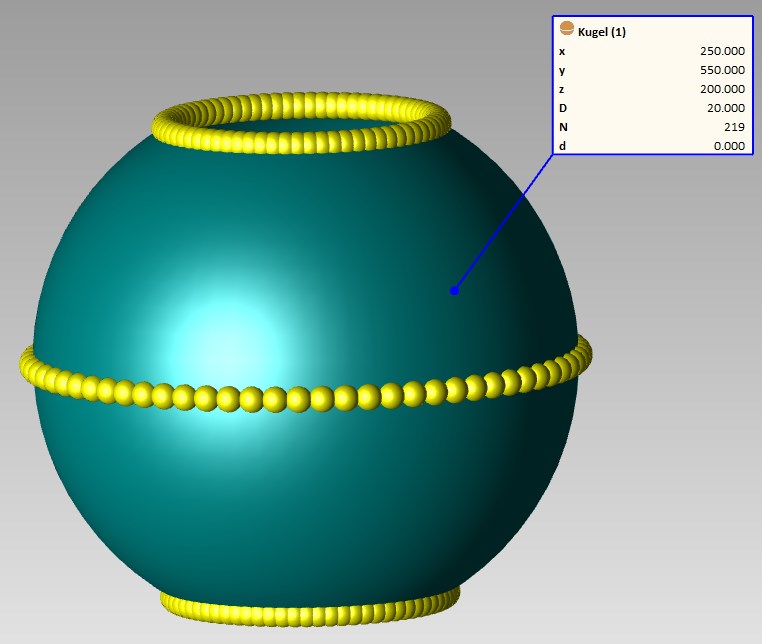Click the N parameter label
This screenshot has width=762, height=644.
pyautogui.click(x=562, y=127)
